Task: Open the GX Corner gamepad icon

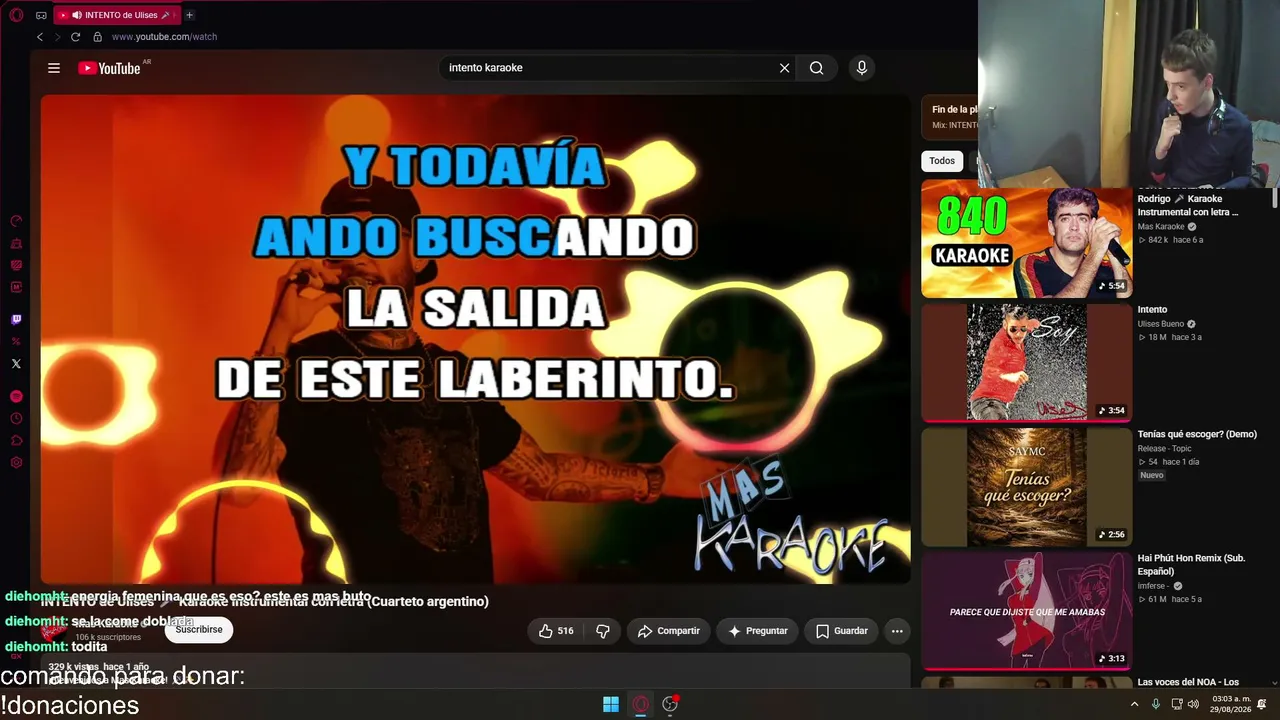Action: point(41,15)
